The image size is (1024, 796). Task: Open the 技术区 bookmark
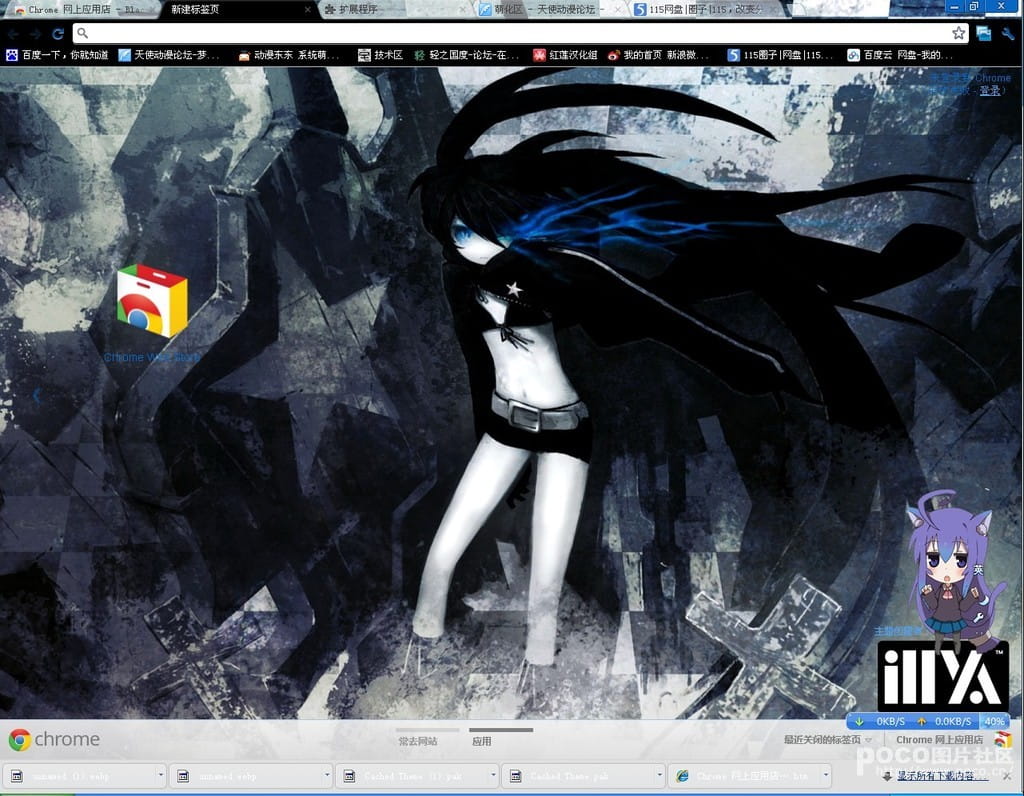[x=380, y=56]
